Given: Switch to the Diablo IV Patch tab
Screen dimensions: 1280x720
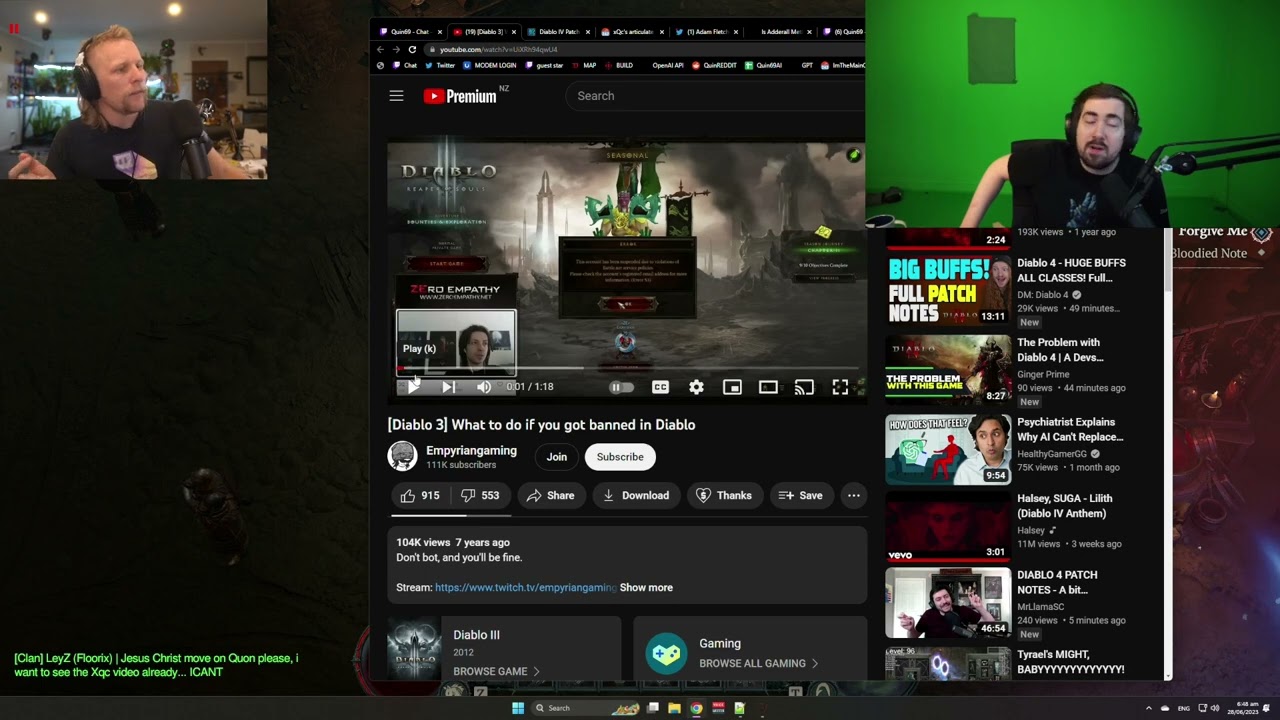Looking at the screenshot, I should click(558, 32).
